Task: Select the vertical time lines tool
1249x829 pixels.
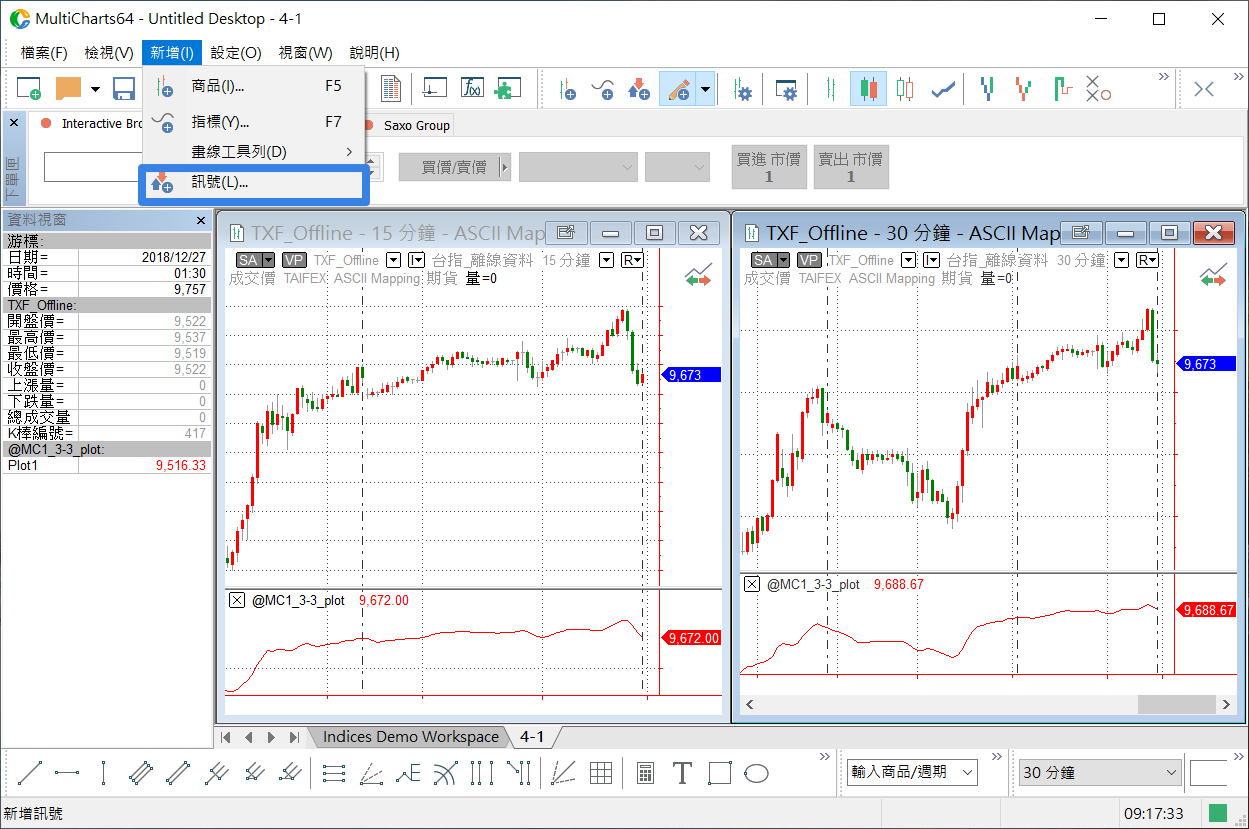Action: [x=482, y=772]
